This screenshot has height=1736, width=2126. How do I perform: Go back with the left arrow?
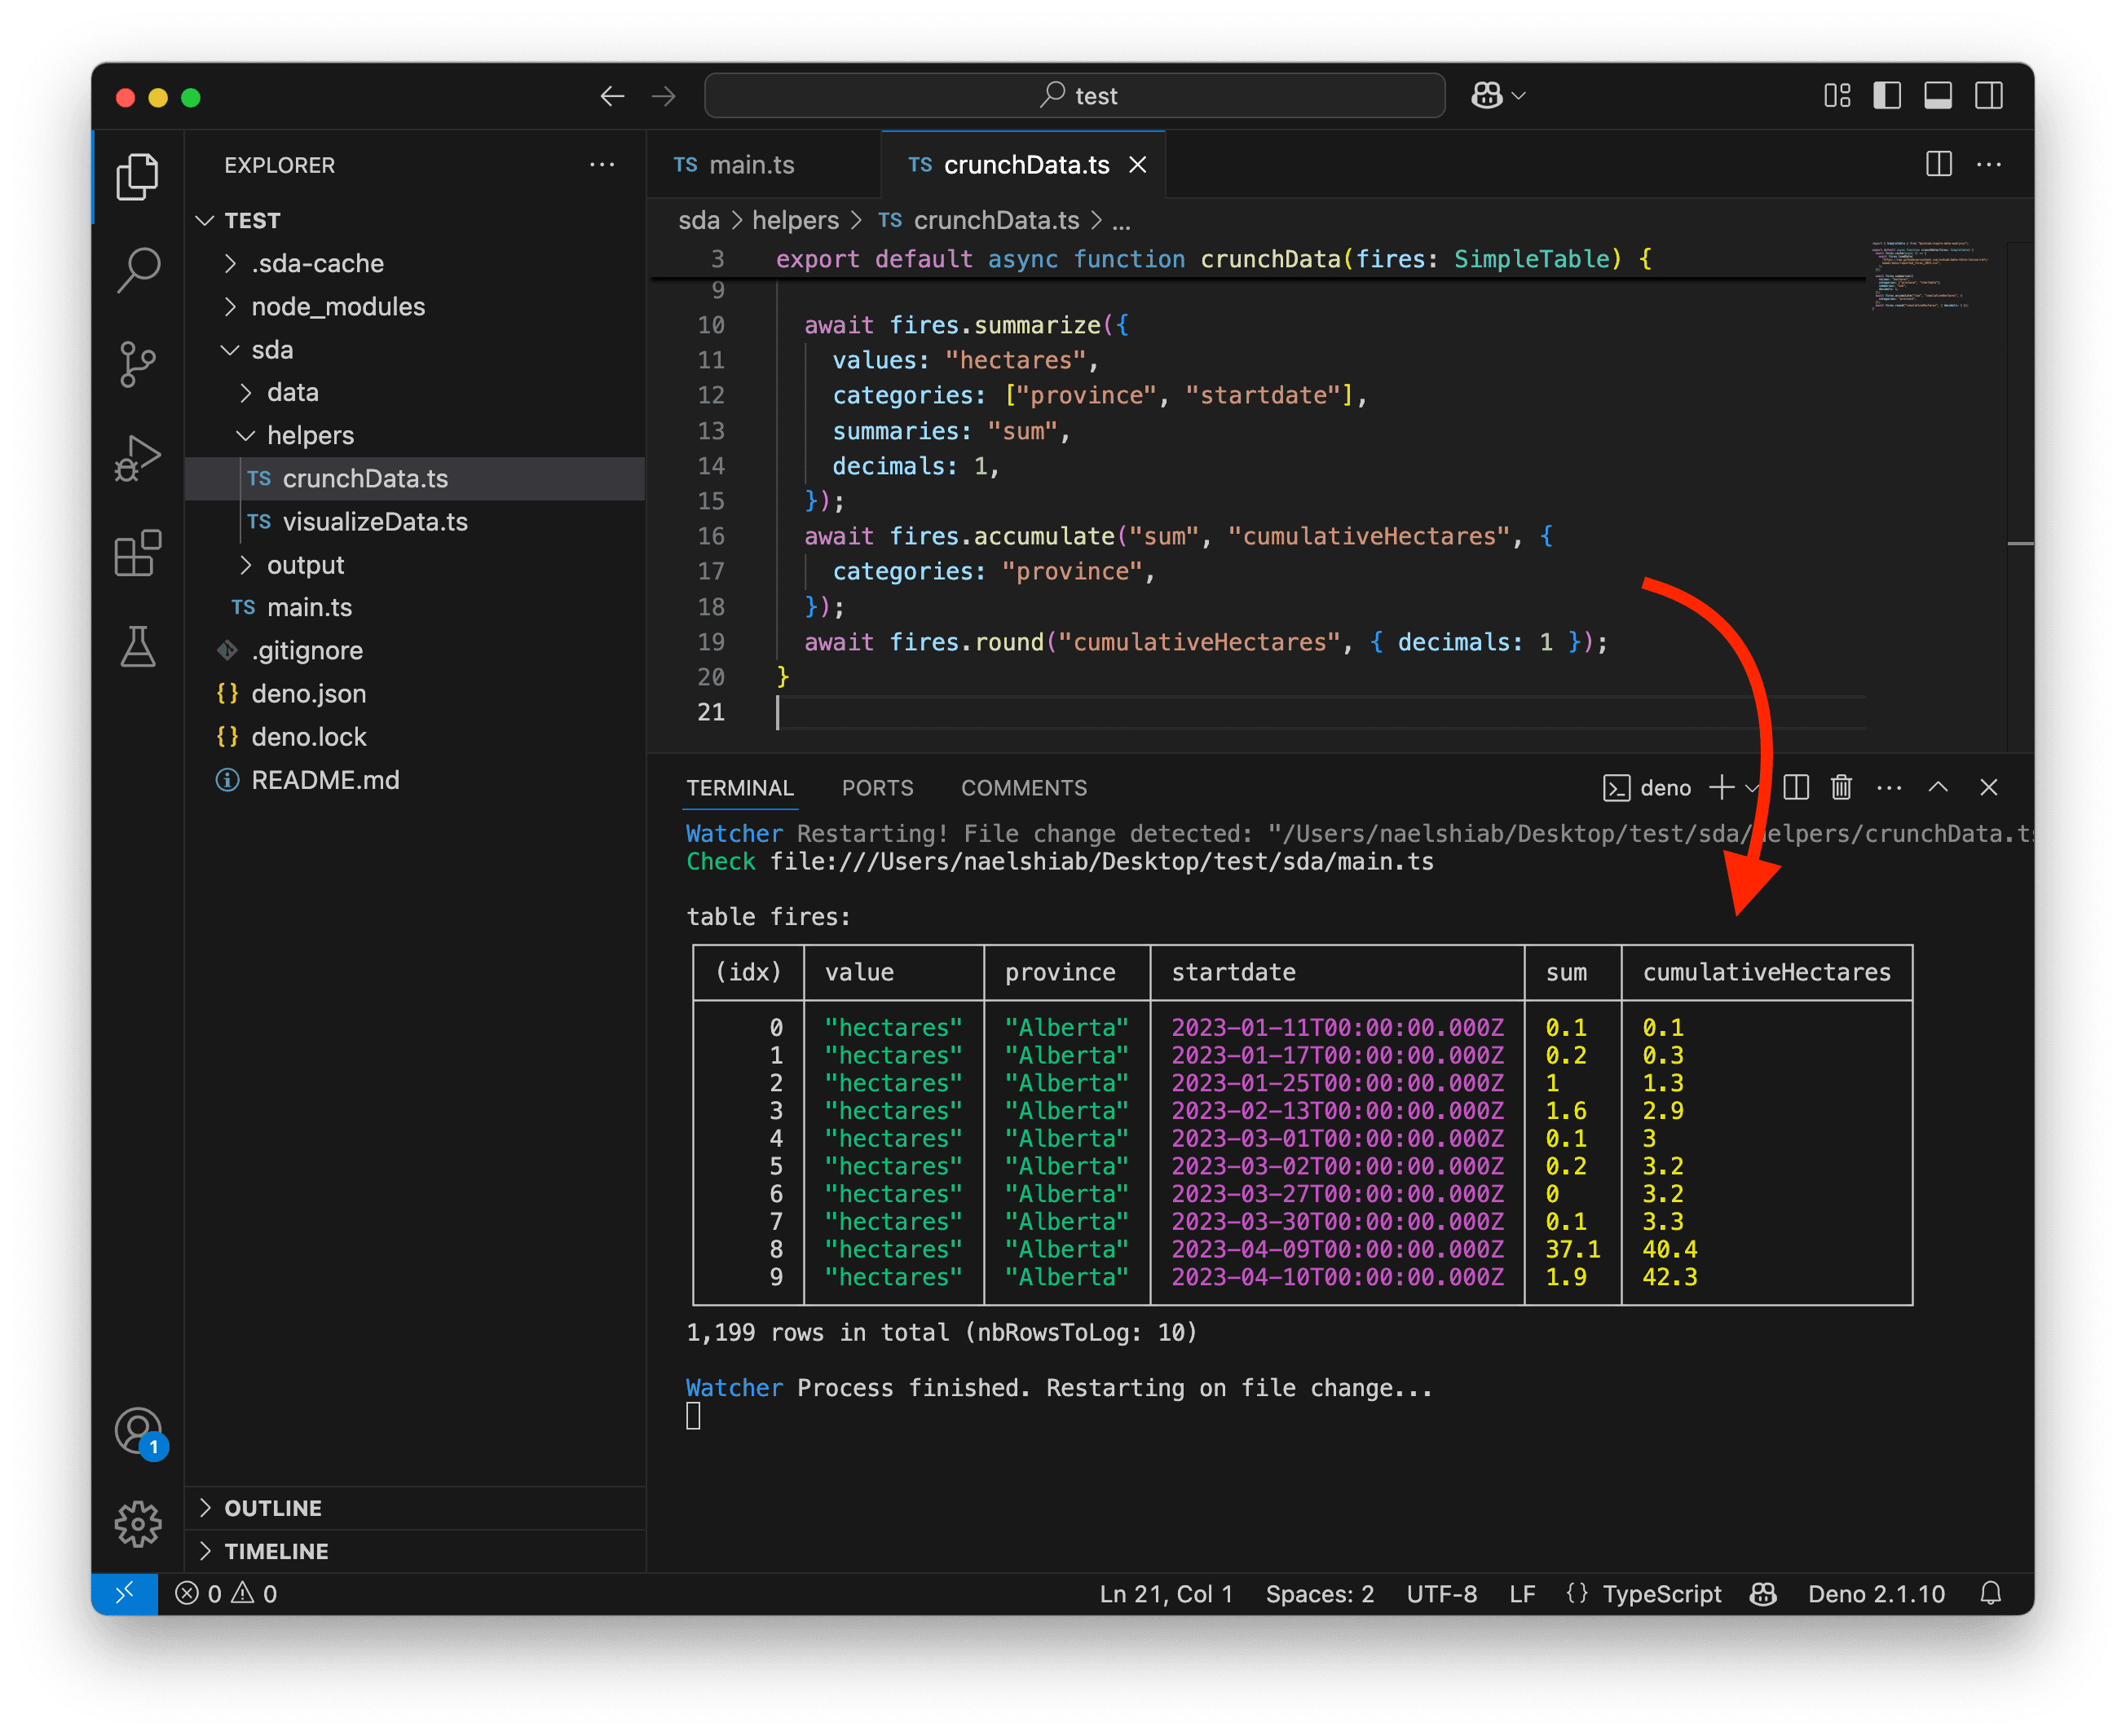pyautogui.click(x=612, y=96)
